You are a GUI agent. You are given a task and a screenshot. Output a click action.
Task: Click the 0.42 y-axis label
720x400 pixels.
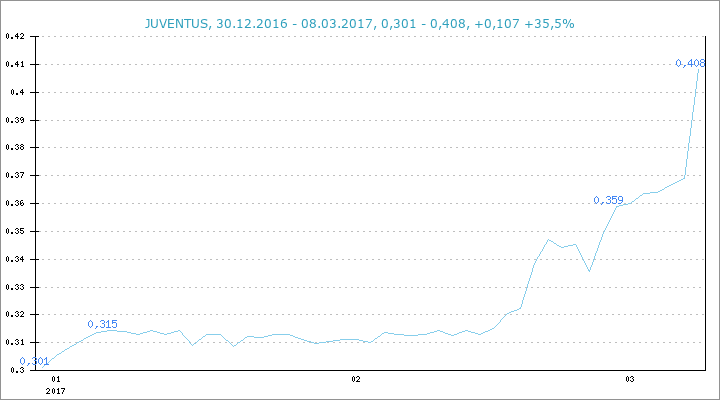(x=15, y=36)
